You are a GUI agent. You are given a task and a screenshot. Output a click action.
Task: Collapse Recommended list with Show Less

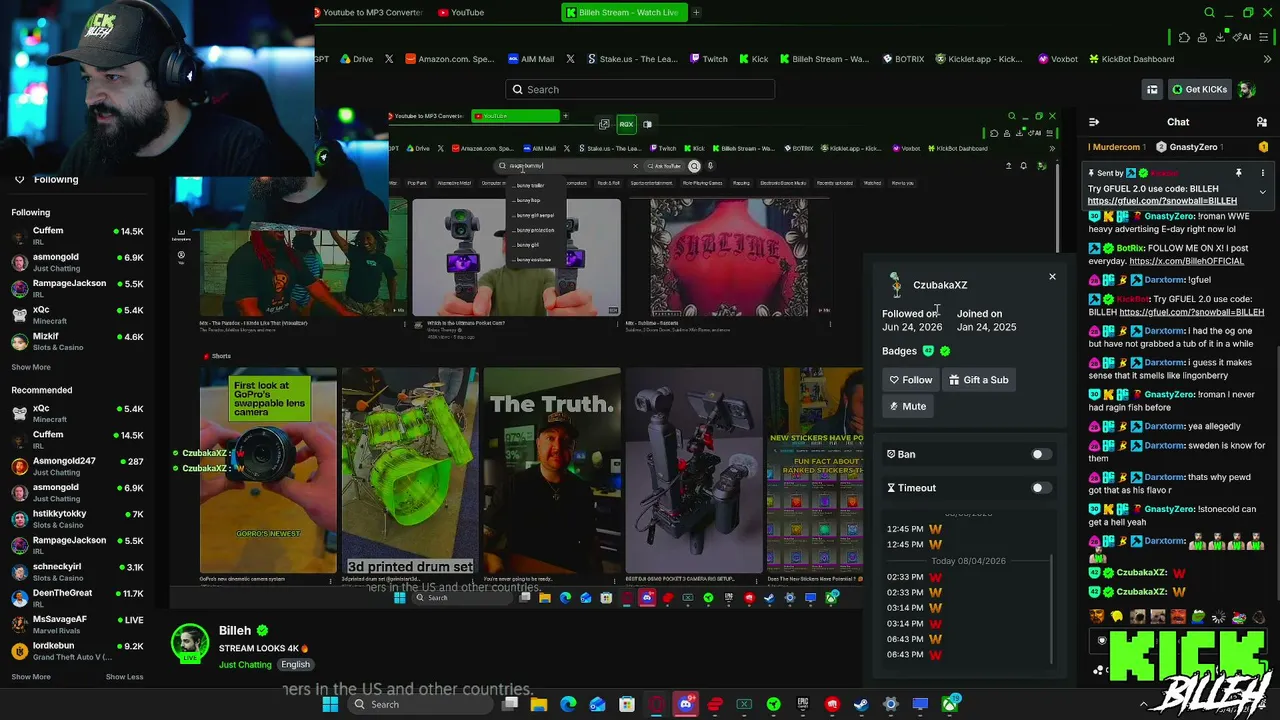(x=124, y=677)
